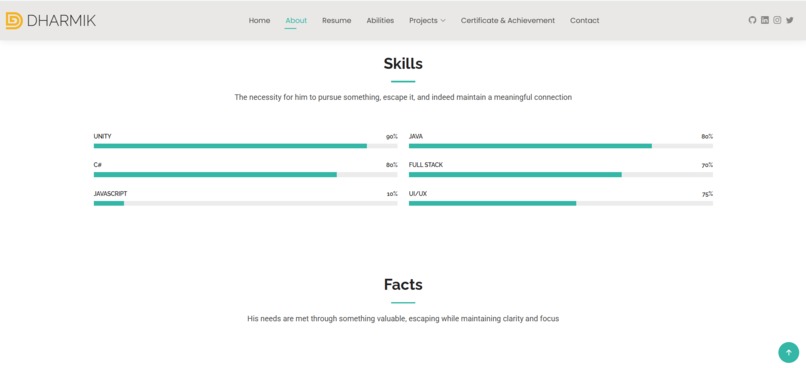Click the JAVA skill label

point(416,136)
